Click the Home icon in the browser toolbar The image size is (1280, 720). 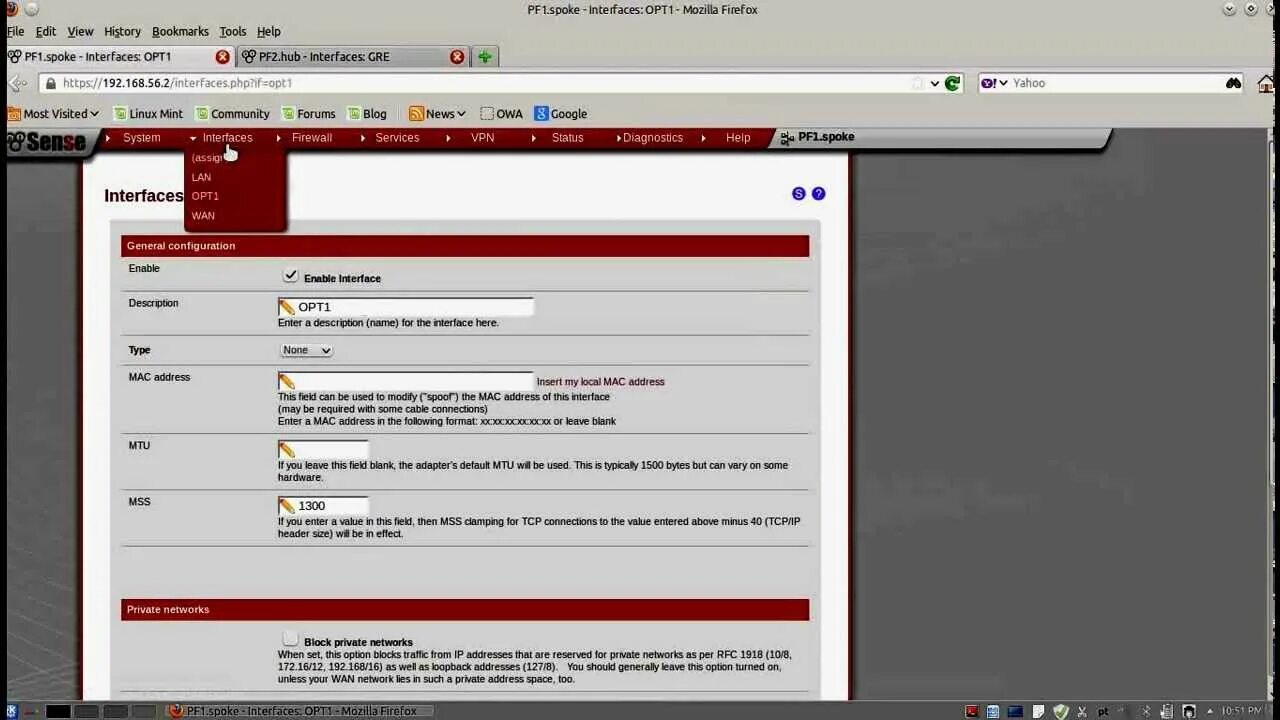(1267, 84)
